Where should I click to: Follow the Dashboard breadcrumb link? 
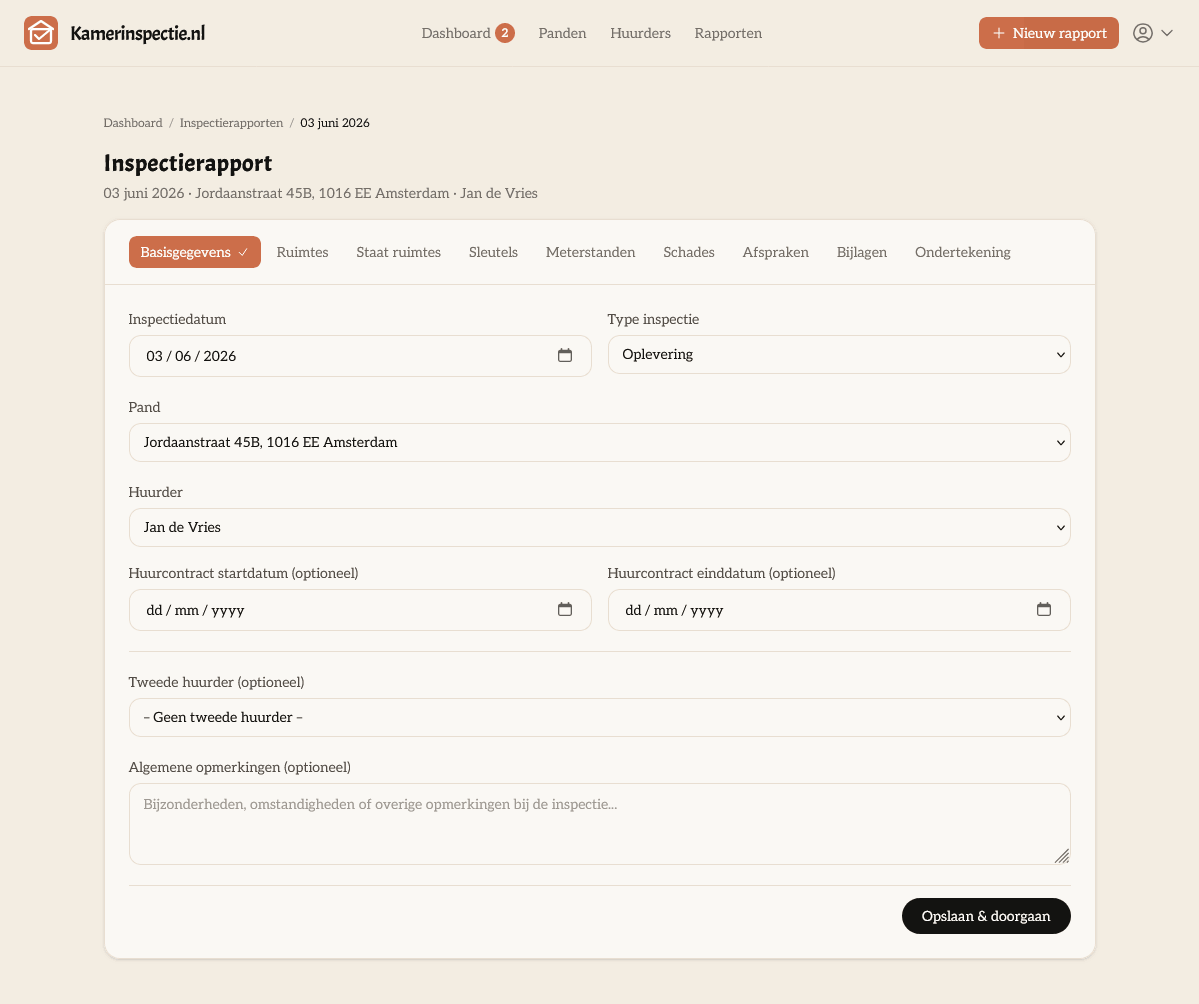point(133,123)
